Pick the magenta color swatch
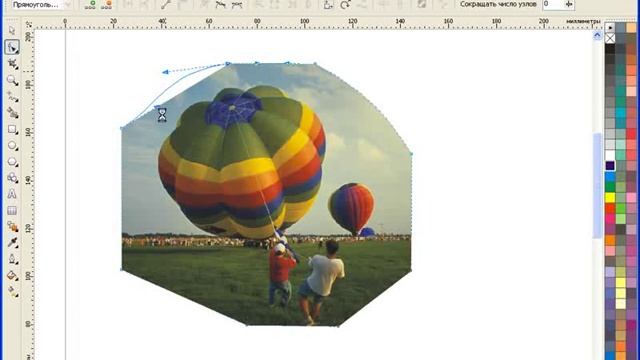Viewport: 640px width, 360px height. pyautogui.click(x=610, y=219)
